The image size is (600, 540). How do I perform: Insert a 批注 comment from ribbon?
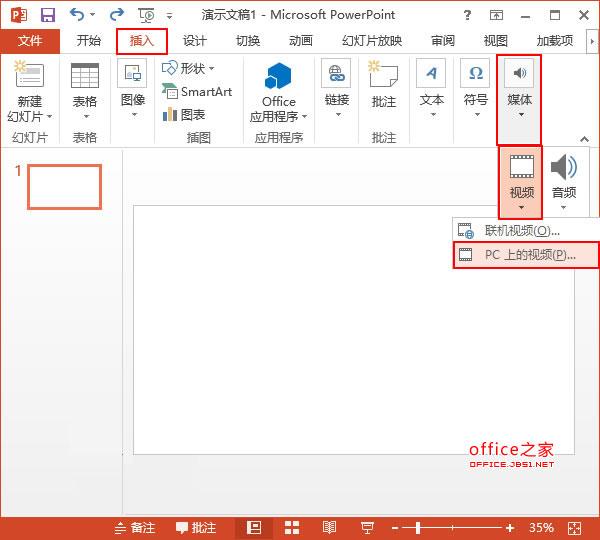[x=383, y=85]
